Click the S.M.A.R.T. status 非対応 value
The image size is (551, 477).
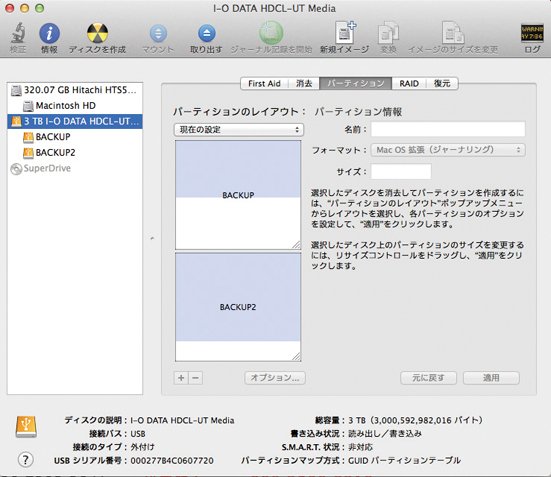click(360, 447)
